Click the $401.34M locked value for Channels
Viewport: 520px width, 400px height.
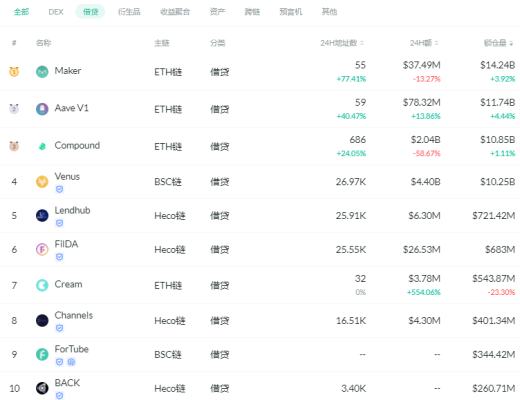pos(494,321)
